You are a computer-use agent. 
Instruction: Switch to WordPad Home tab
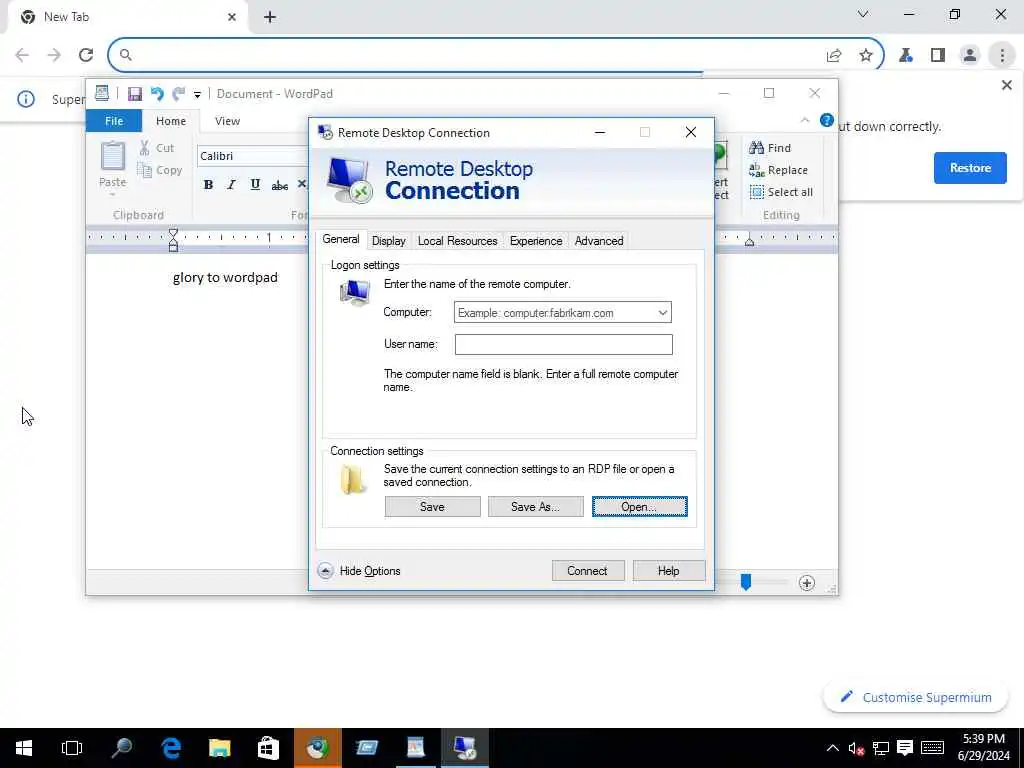click(x=170, y=121)
